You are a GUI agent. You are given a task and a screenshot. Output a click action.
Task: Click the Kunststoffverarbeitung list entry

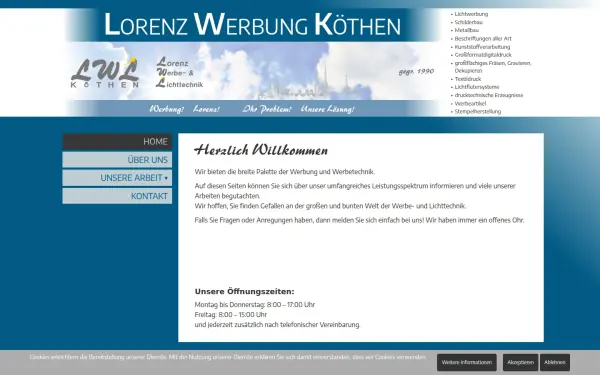tap(482, 47)
